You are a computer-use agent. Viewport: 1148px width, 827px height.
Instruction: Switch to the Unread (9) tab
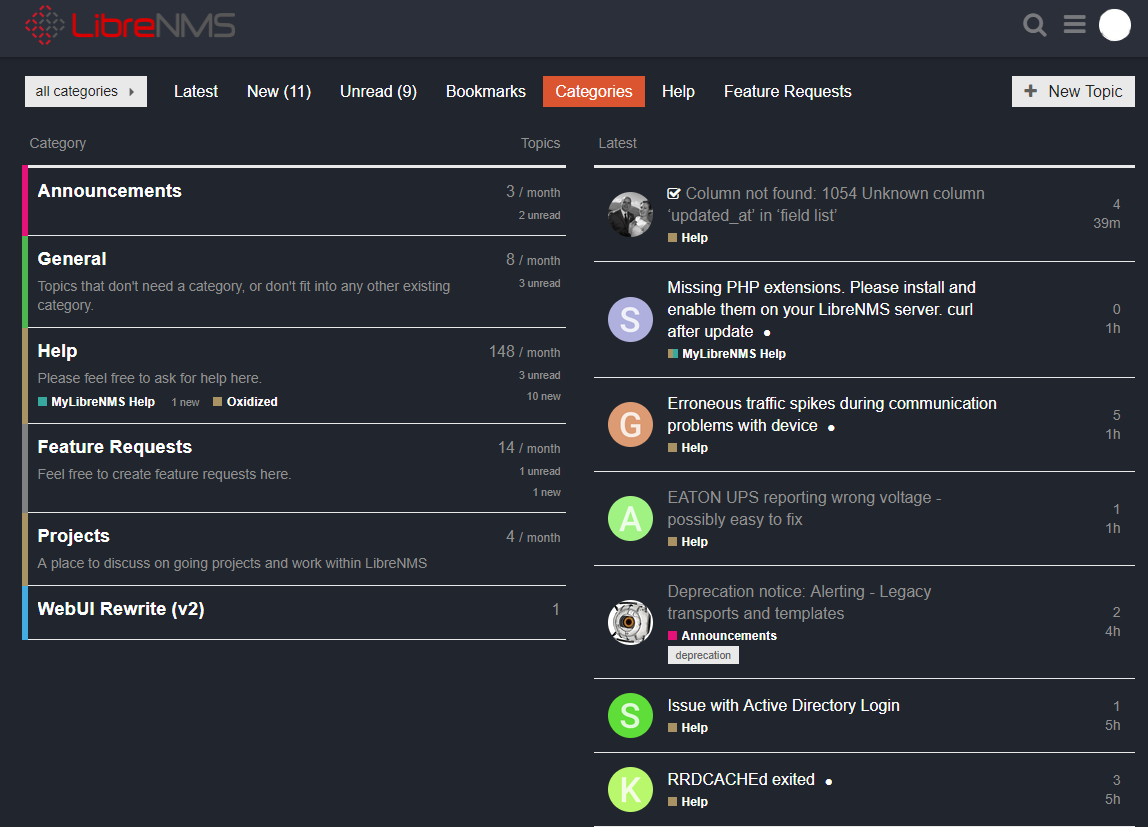click(377, 91)
